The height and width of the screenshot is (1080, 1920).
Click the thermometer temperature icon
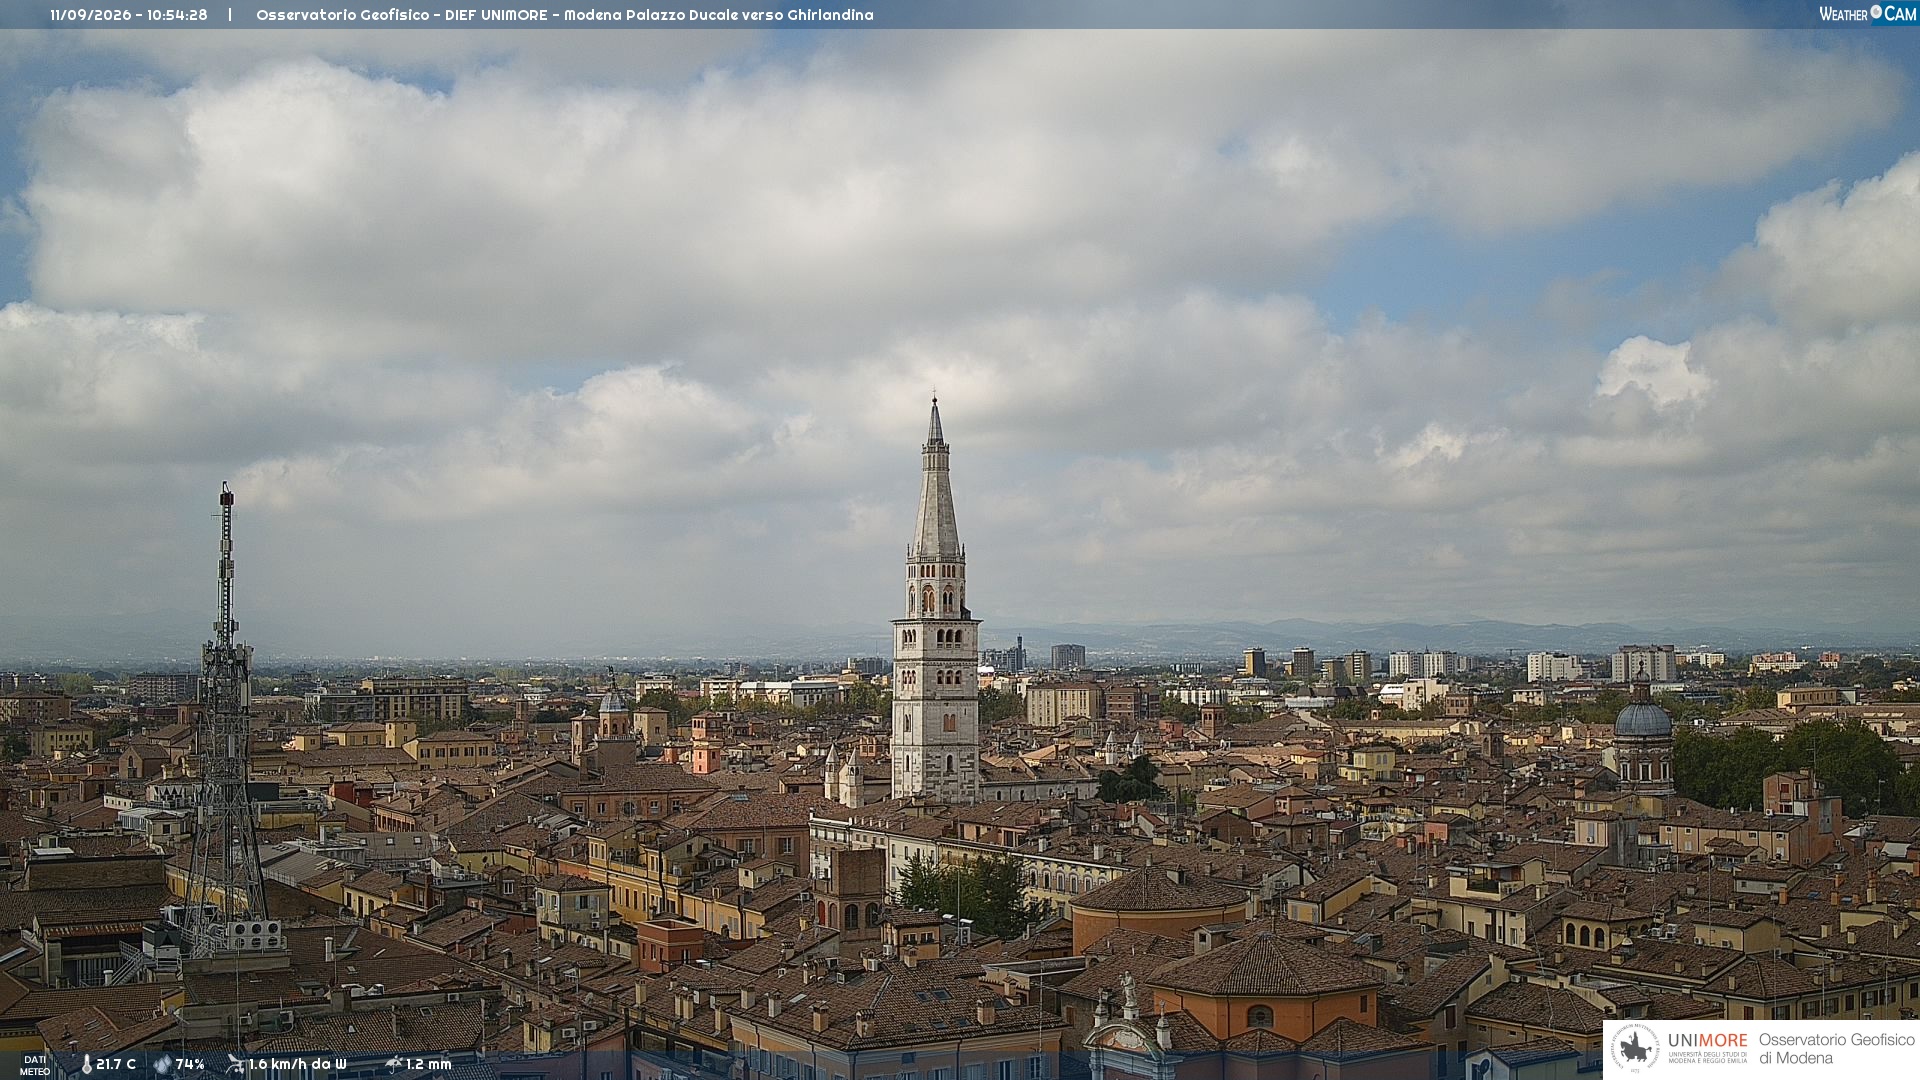pyautogui.click(x=86, y=1064)
